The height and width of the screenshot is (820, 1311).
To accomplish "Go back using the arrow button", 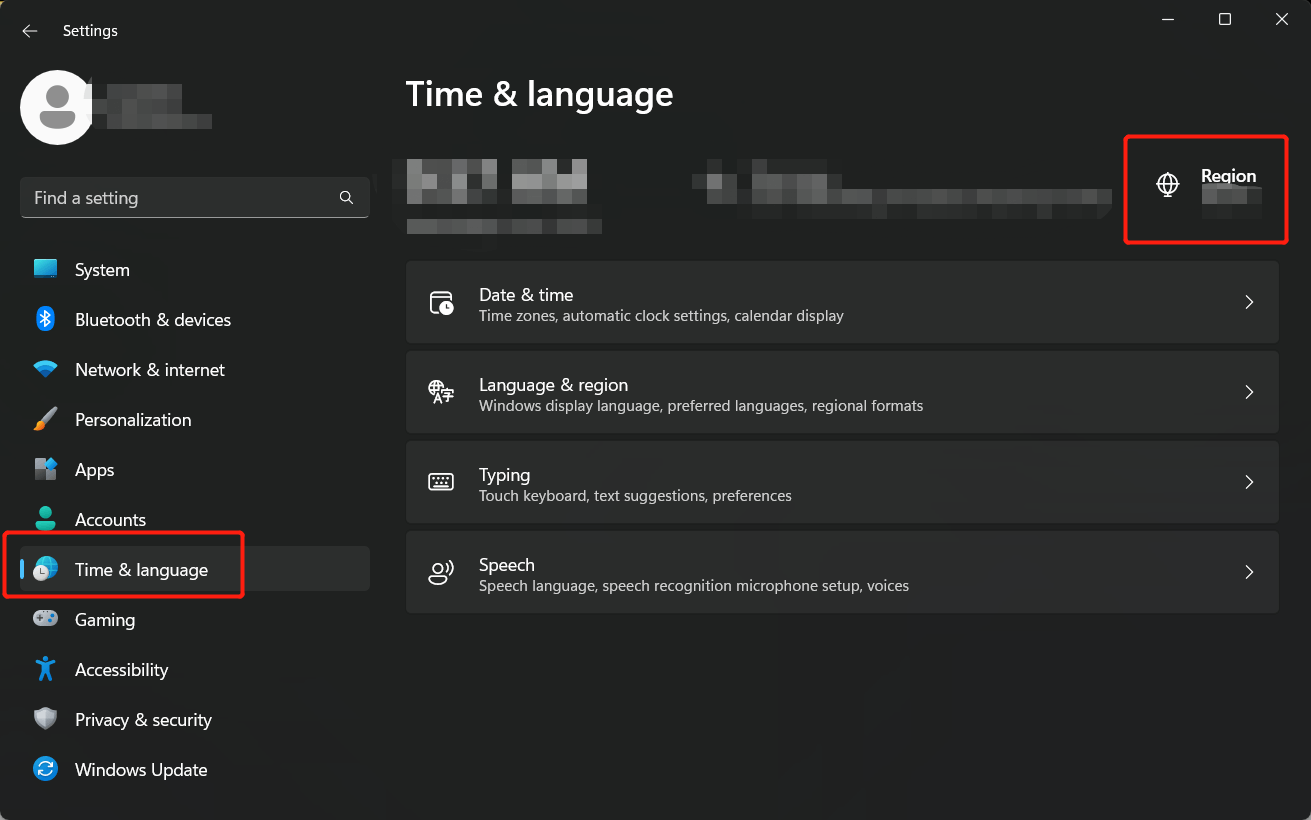I will (x=29, y=30).
